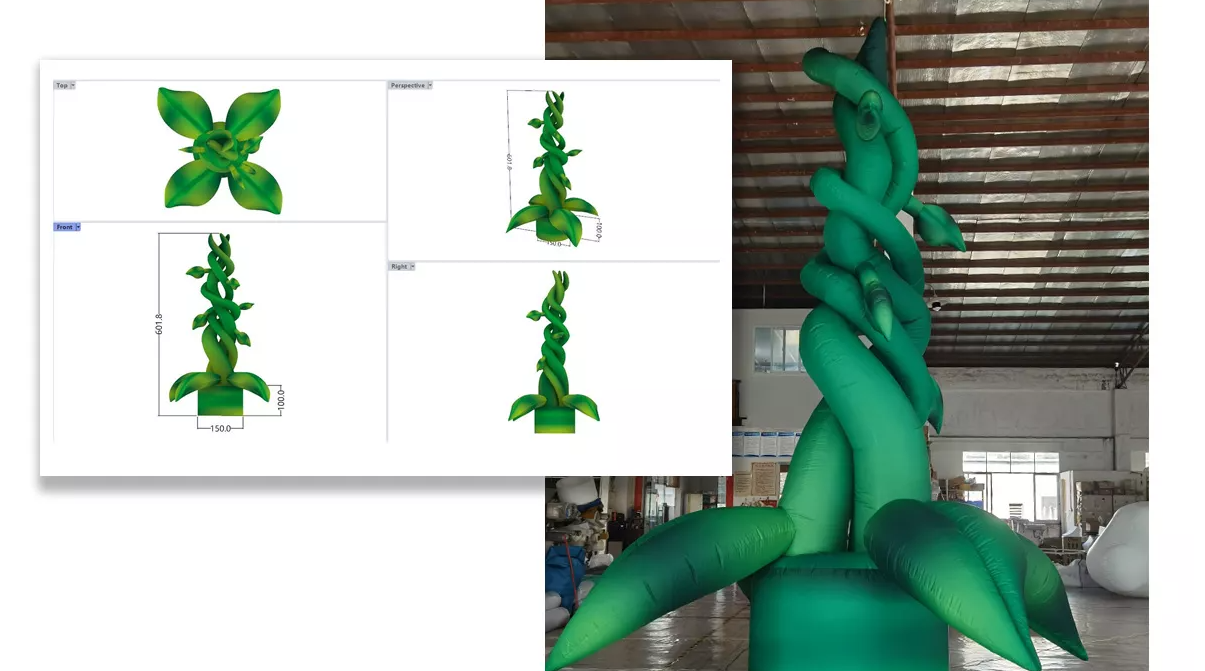Click the 100.0 base height dimension in Front view

pos(281,400)
